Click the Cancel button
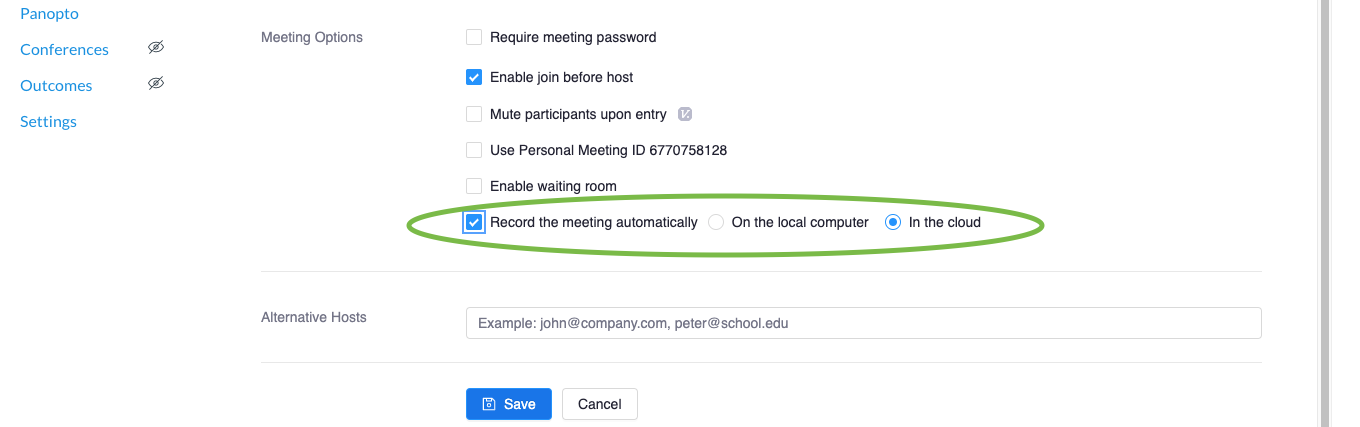The image size is (1360, 427). [600, 404]
